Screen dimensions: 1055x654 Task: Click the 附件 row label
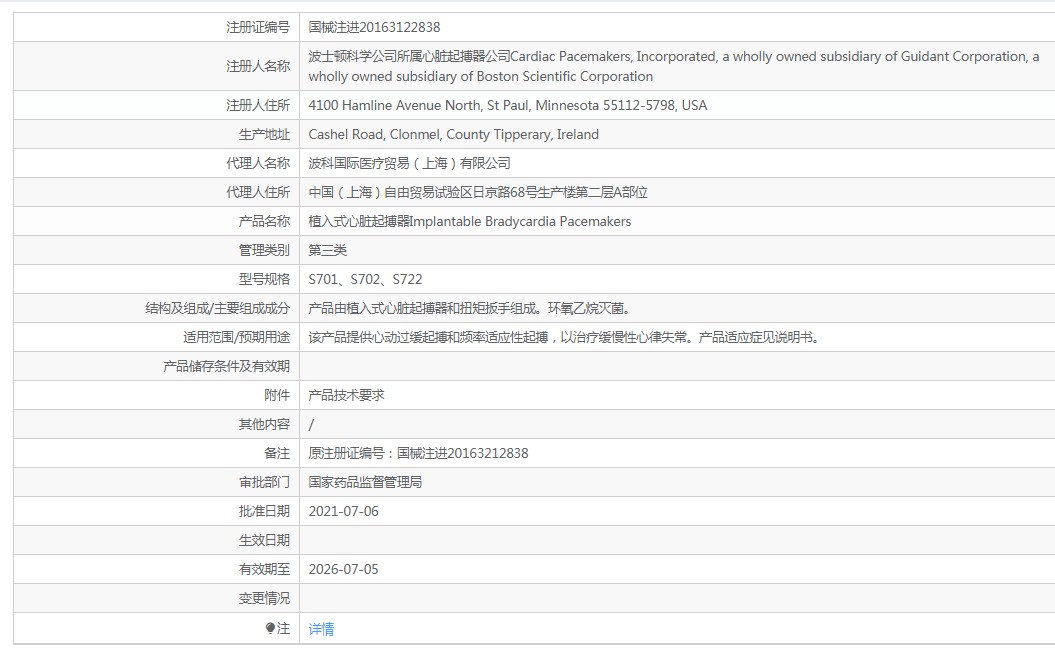tap(277, 394)
